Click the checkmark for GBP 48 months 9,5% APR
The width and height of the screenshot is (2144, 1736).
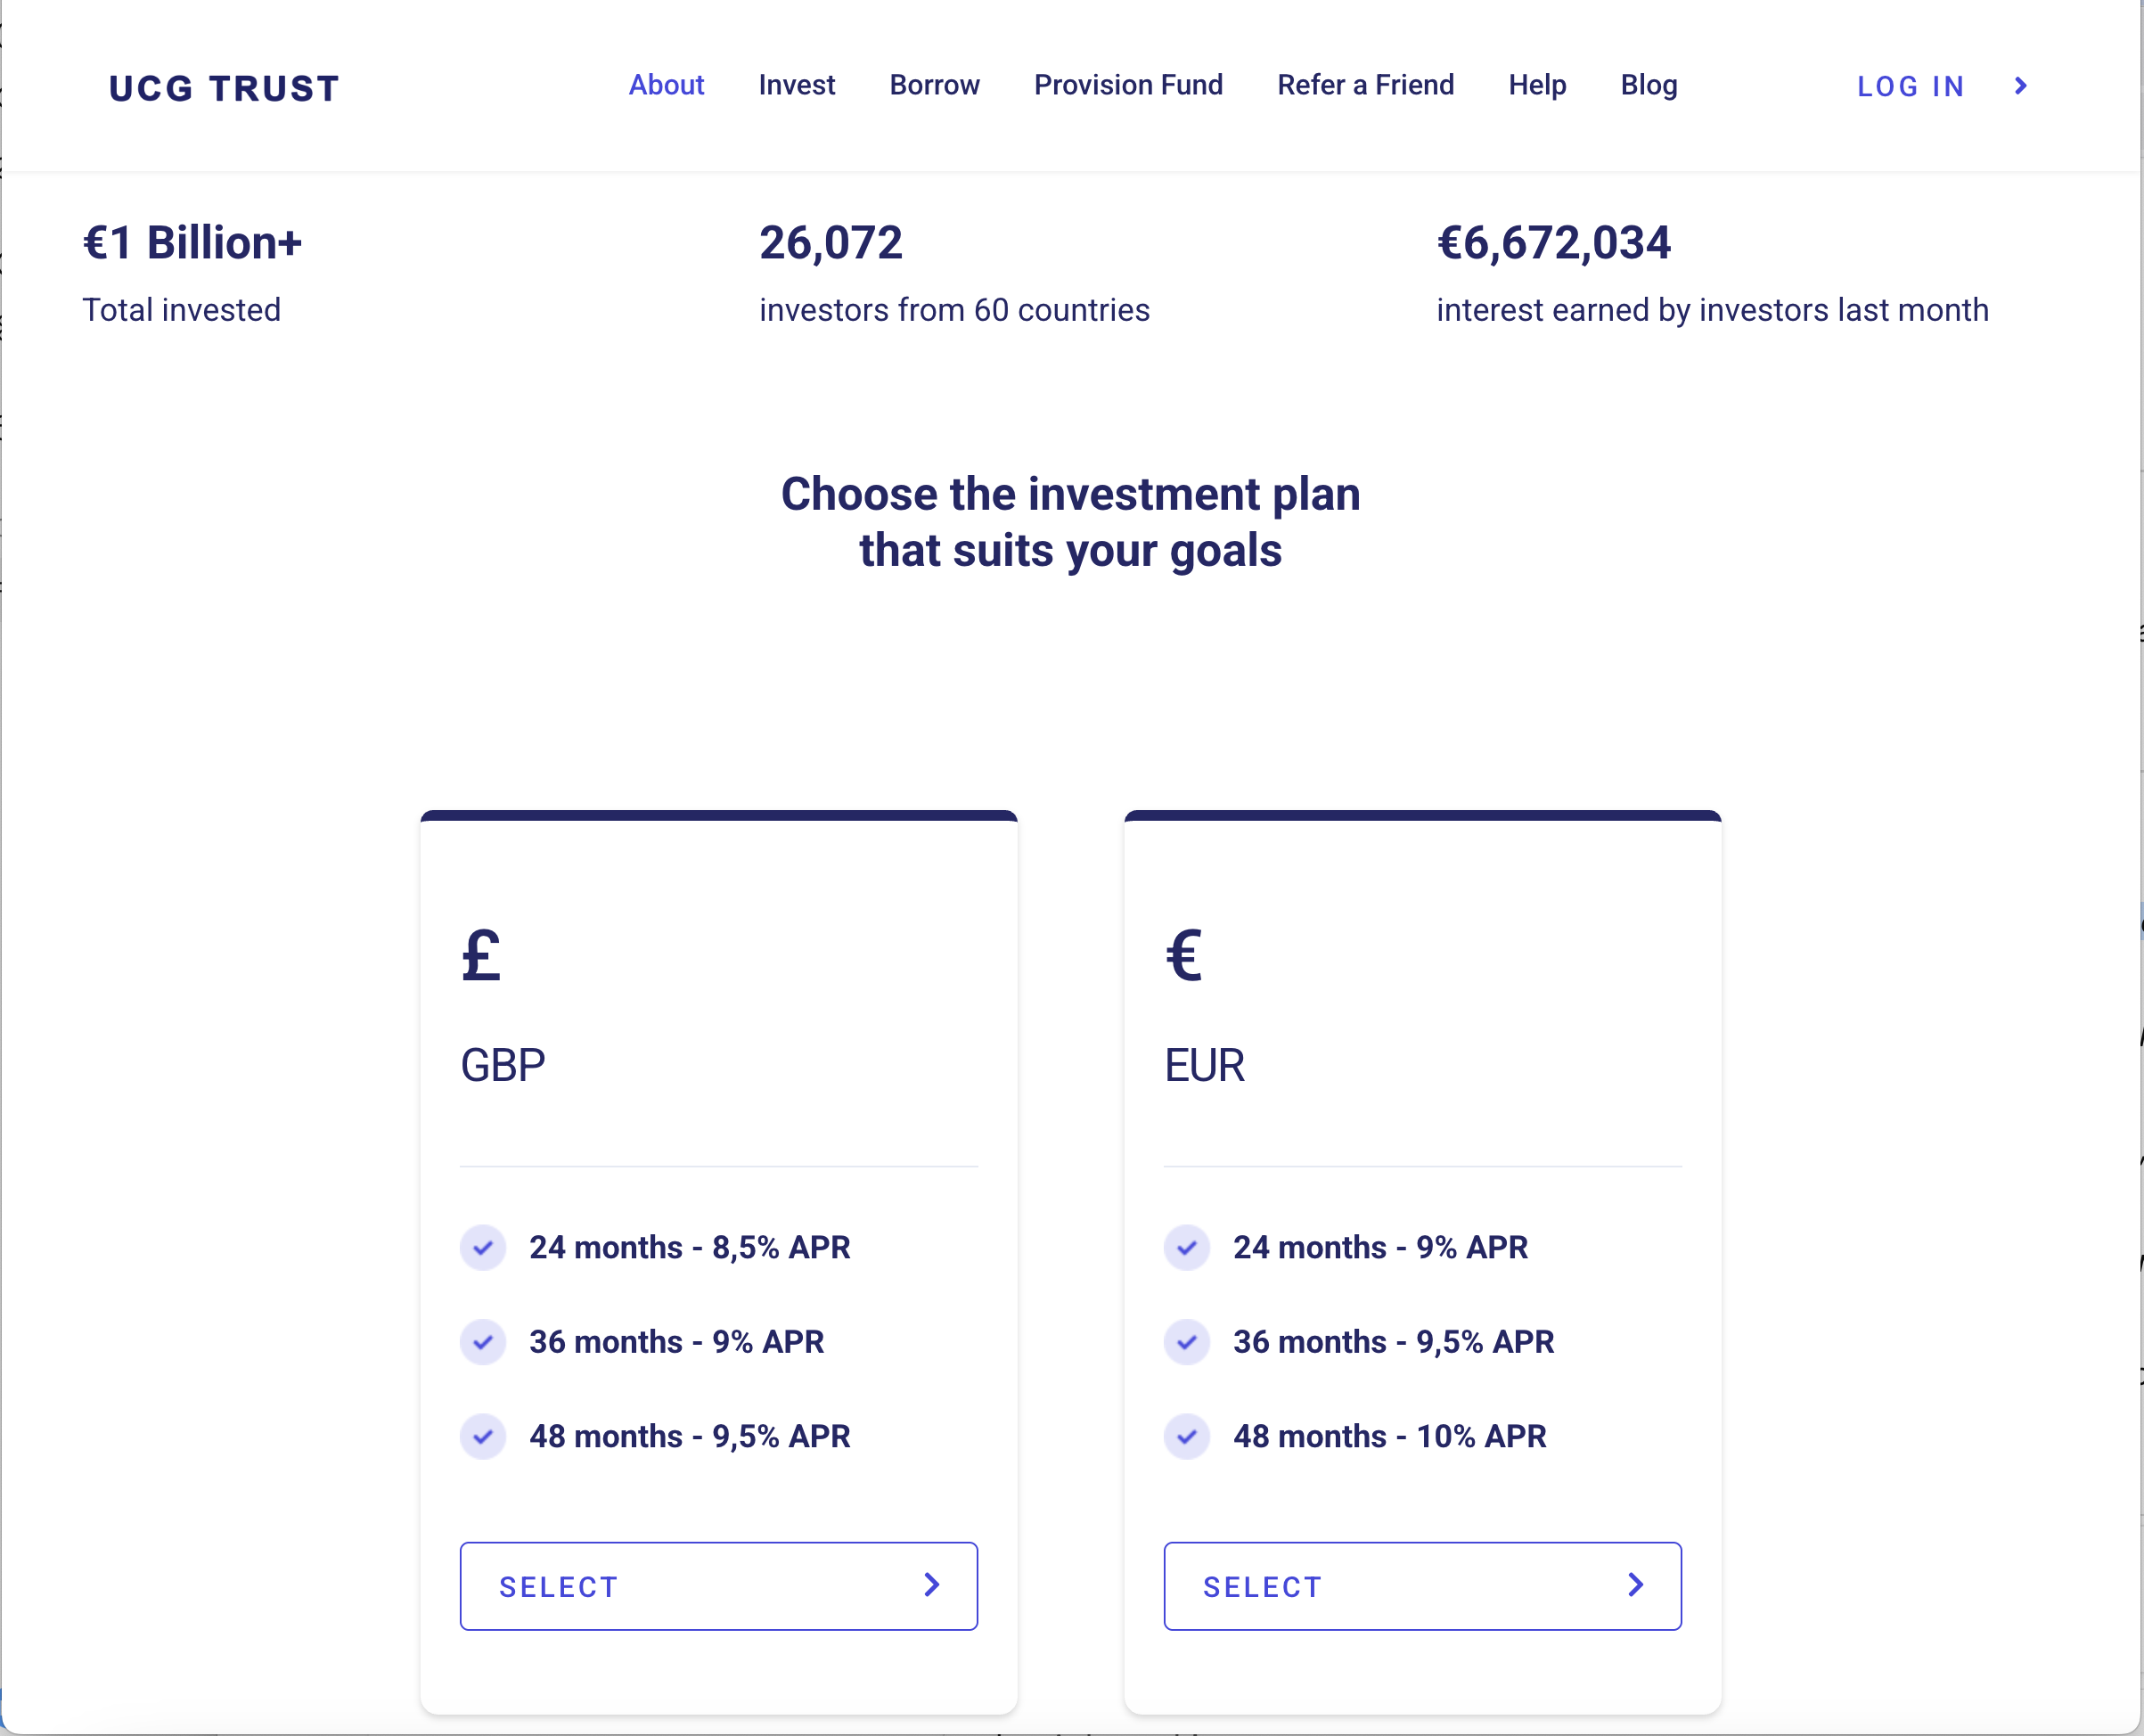click(483, 1437)
